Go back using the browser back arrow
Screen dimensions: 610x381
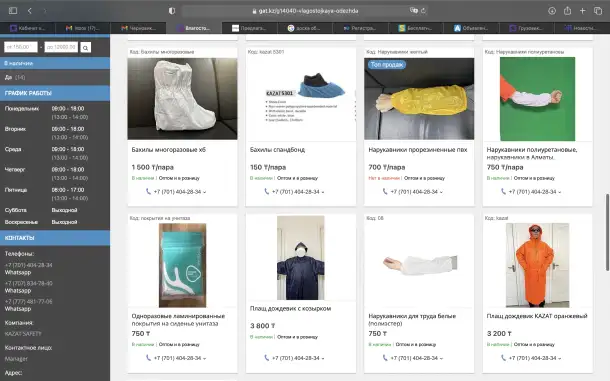point(30,11)
